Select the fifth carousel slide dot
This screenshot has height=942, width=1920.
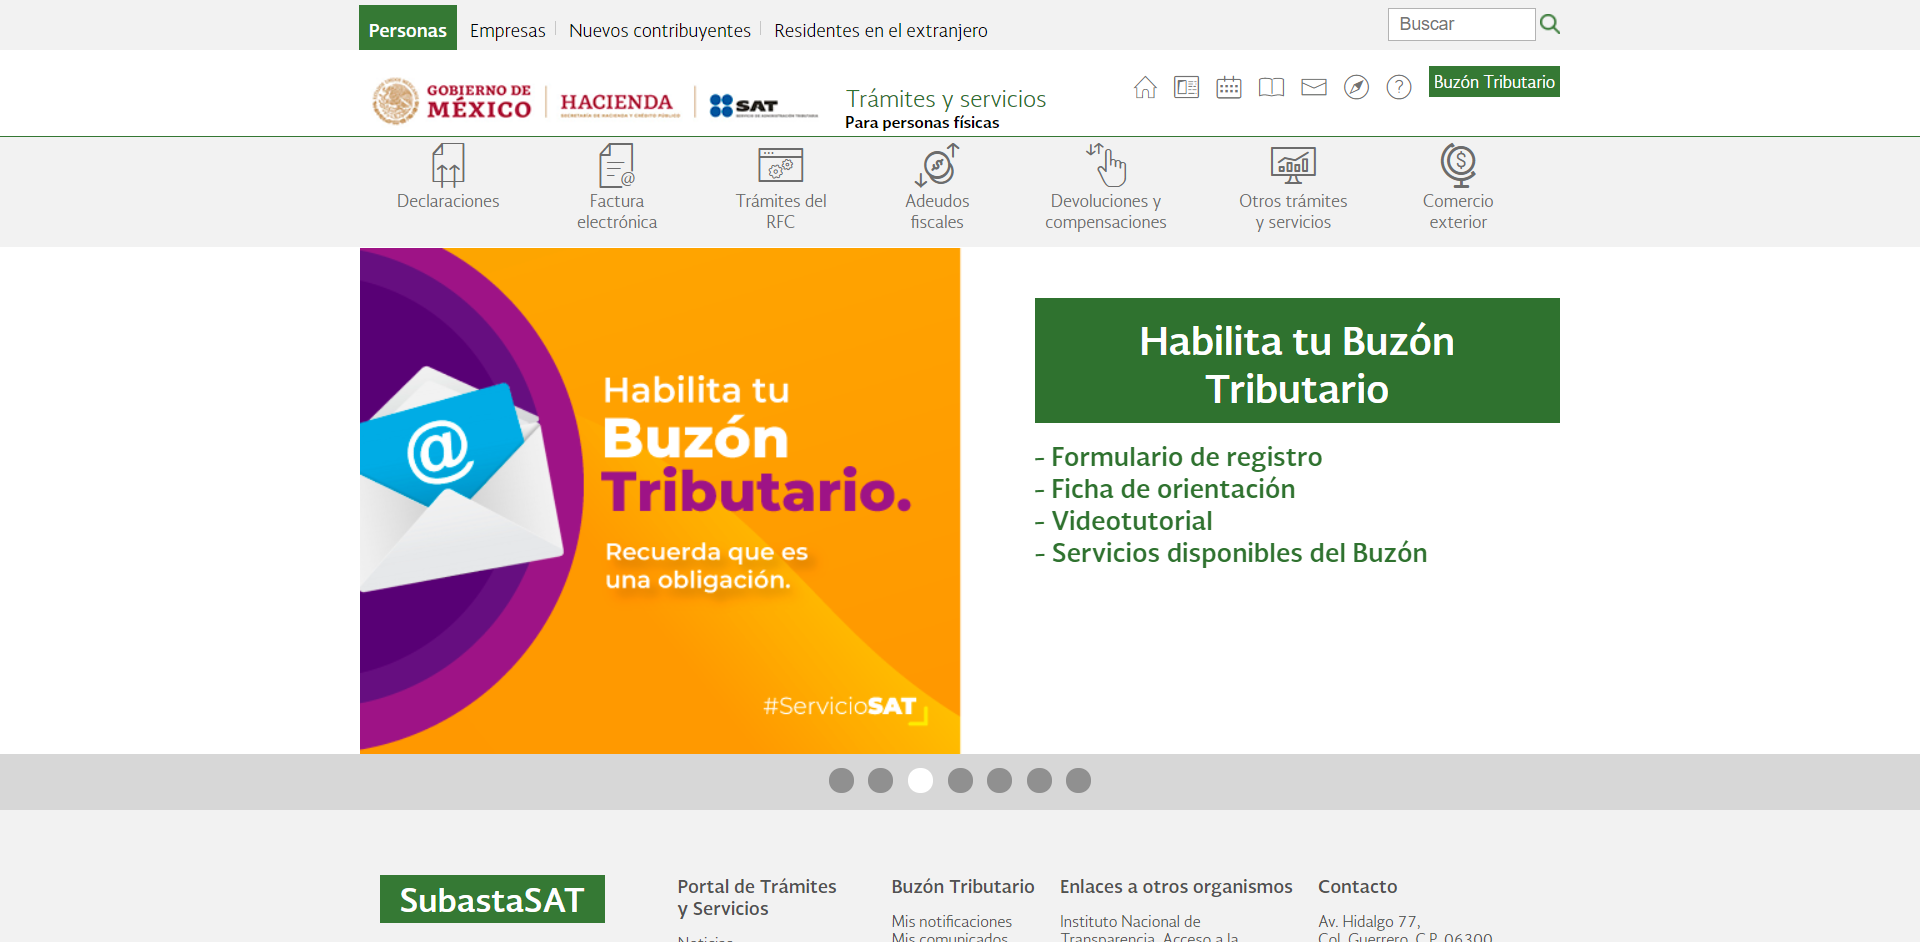999,780
